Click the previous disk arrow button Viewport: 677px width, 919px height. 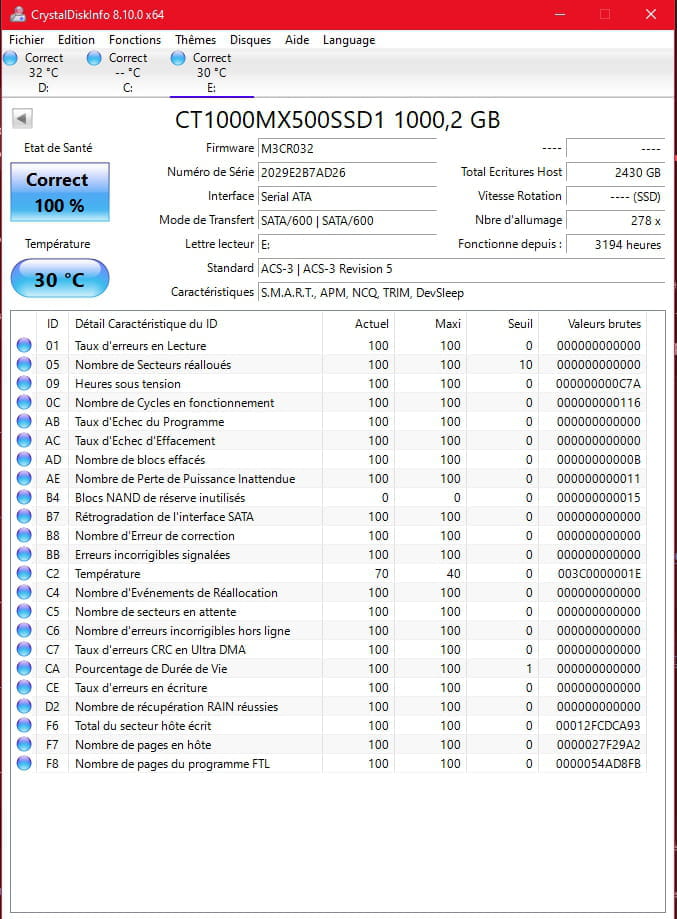click(x=22, y=118)
